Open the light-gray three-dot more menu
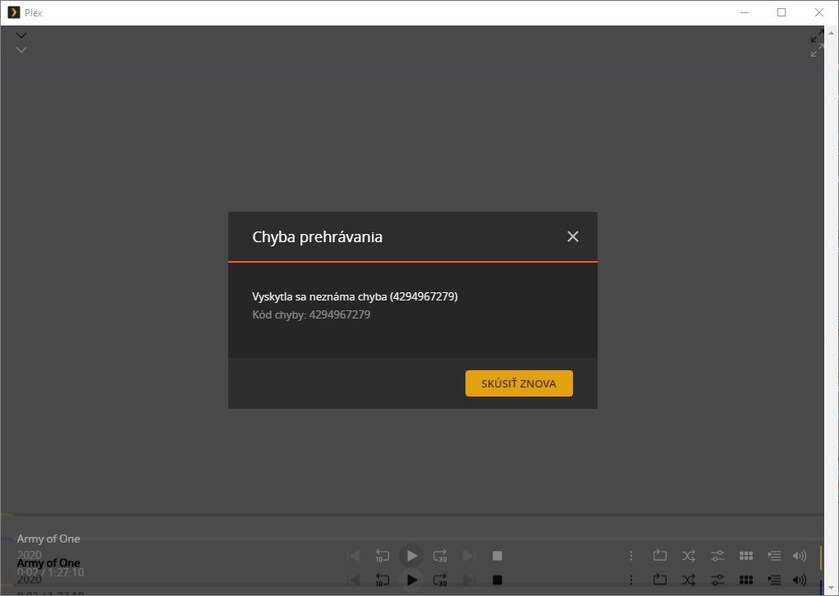This screenshot has width=839, height=596. (x=631, y=556)
